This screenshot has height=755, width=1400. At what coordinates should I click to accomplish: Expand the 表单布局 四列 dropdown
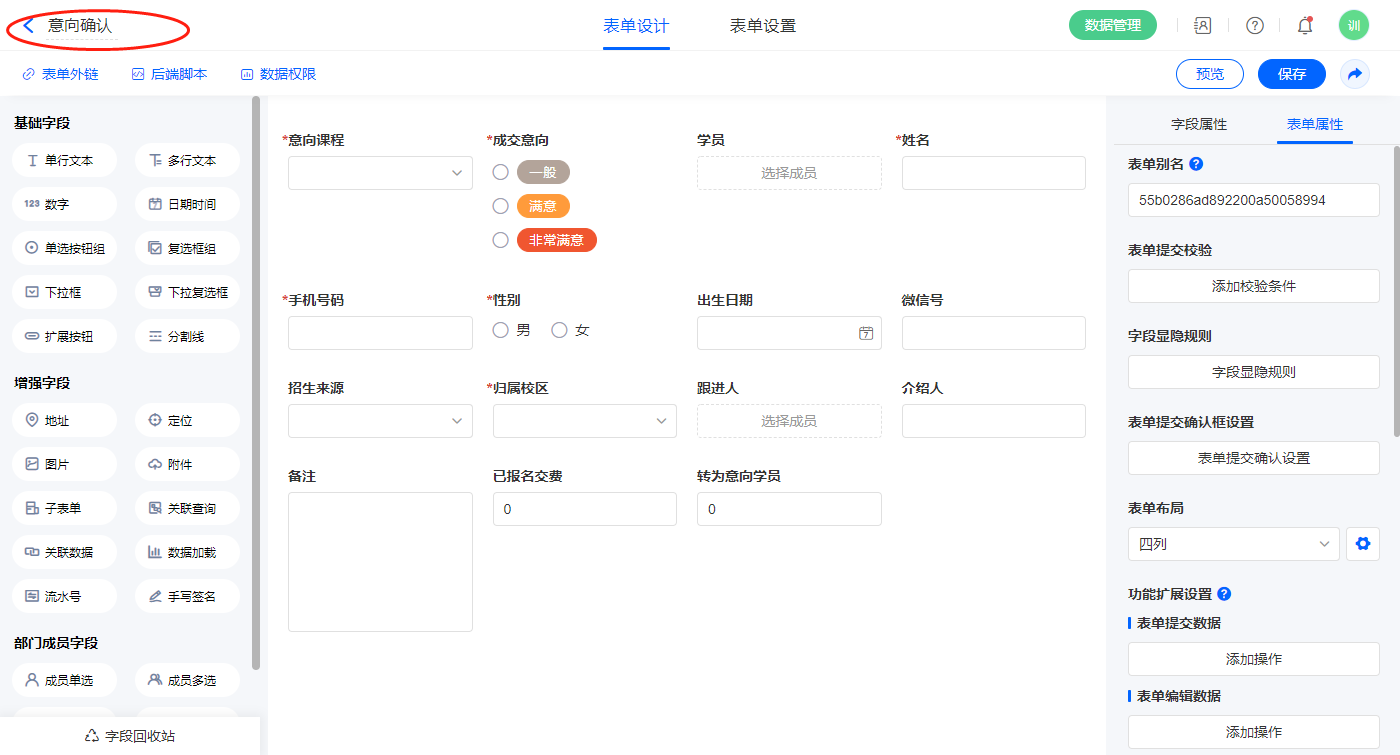pos(1233,544)
